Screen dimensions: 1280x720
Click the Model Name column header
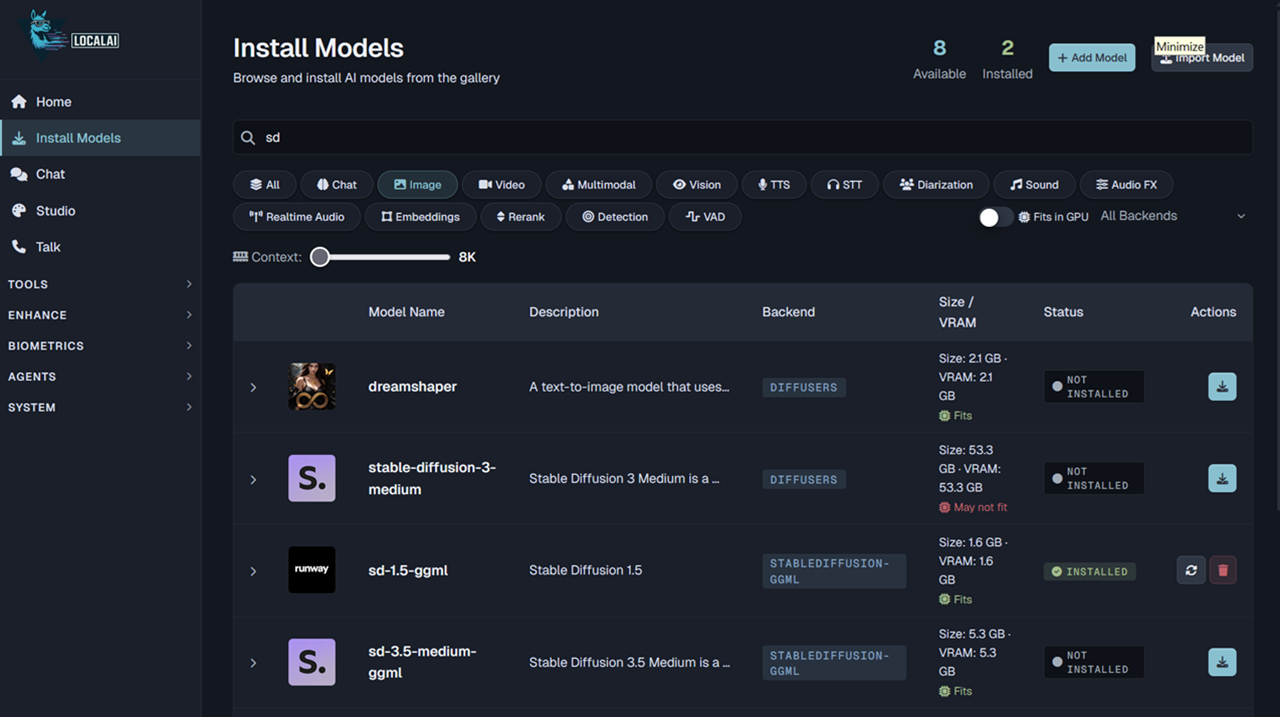(406, 312)
